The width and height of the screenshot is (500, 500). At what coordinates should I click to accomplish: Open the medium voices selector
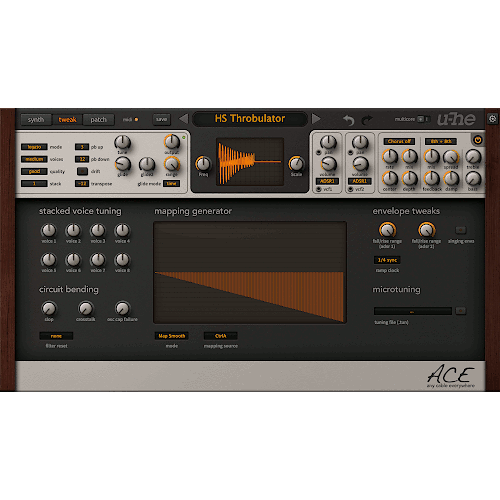[34, 159]
